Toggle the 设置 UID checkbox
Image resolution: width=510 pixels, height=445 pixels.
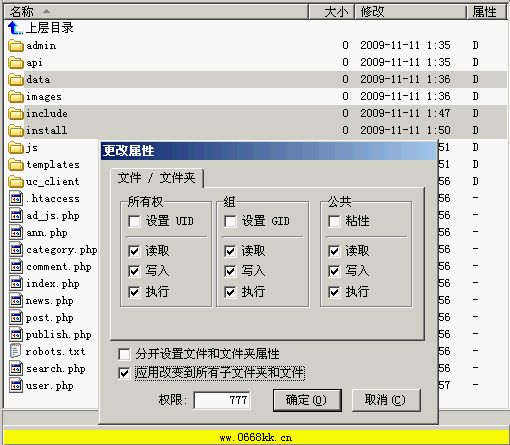pos(134,221)
